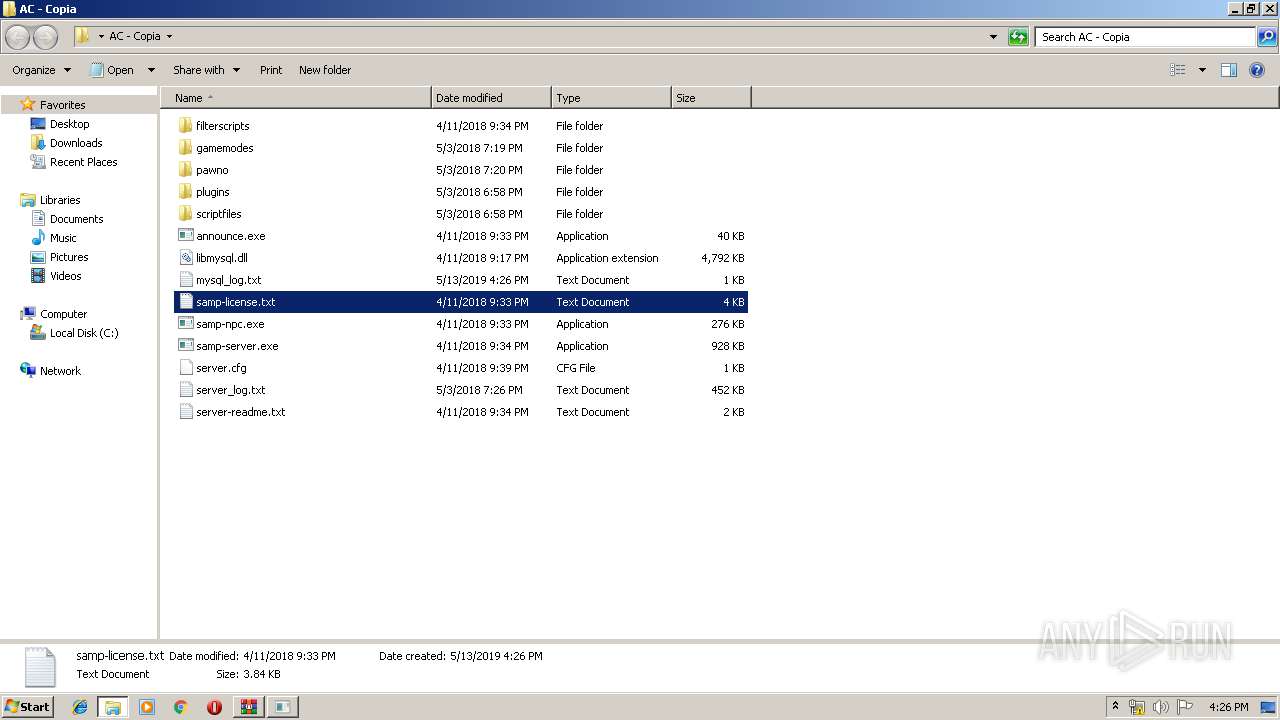Select the samp-license.txt file
Screen dimensions: 1280x720
pyautogui.click(x=461, y=302)
